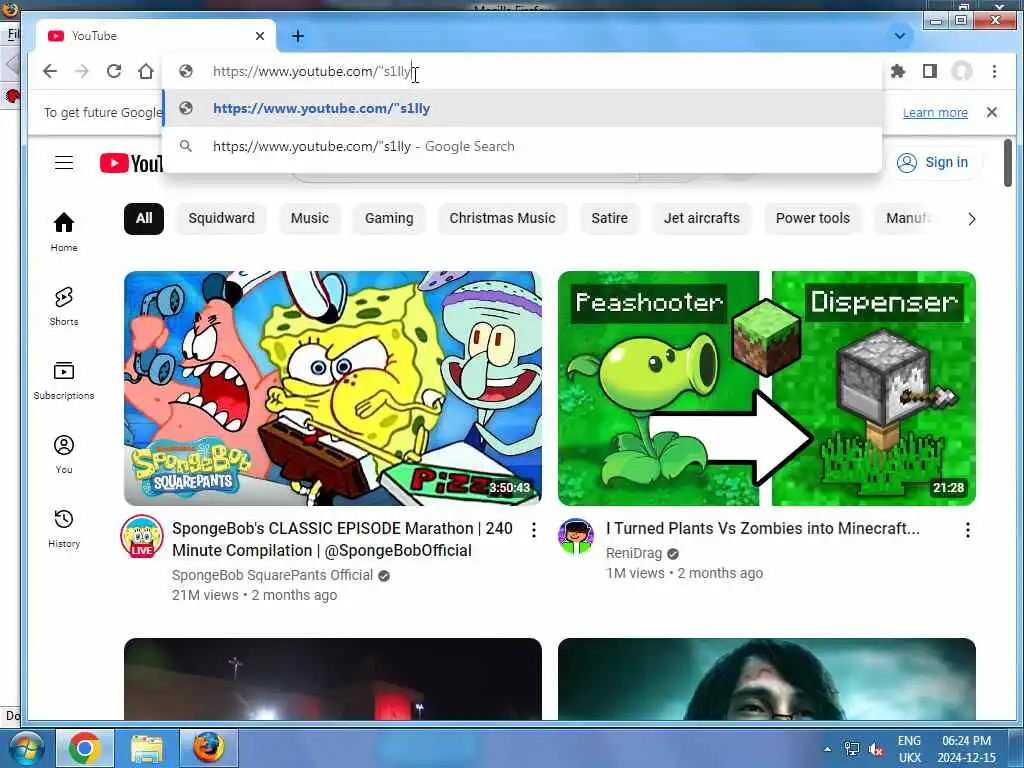
Task: Open the browser home page icon
Action: [x=146, y=71]
